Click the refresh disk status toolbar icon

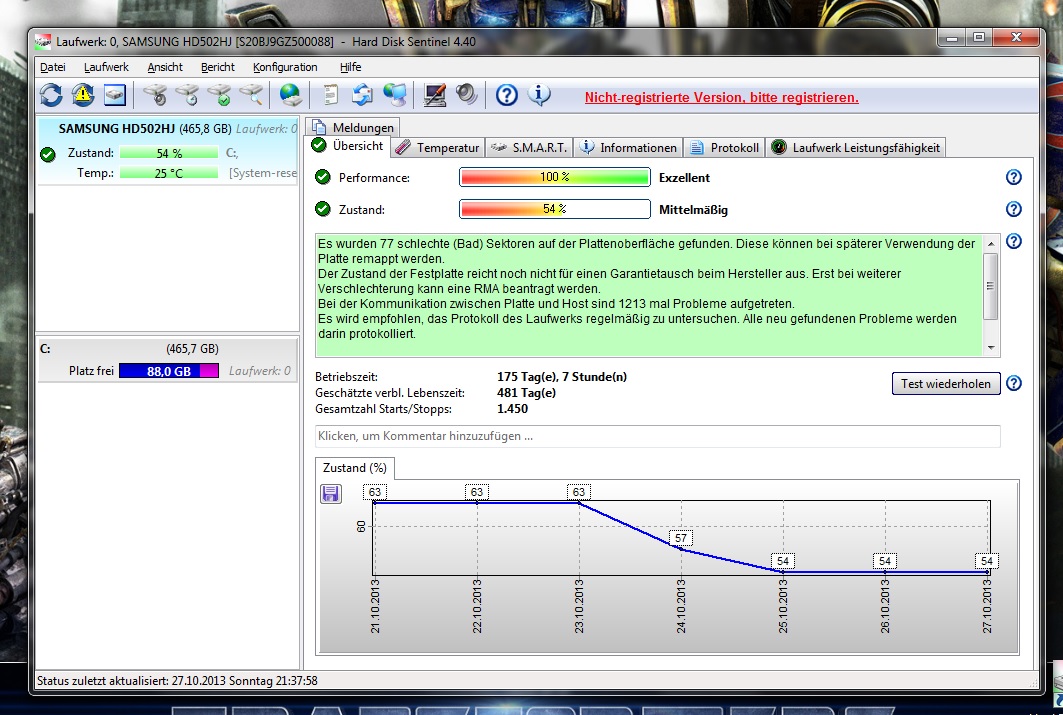(x=50, y=96)
